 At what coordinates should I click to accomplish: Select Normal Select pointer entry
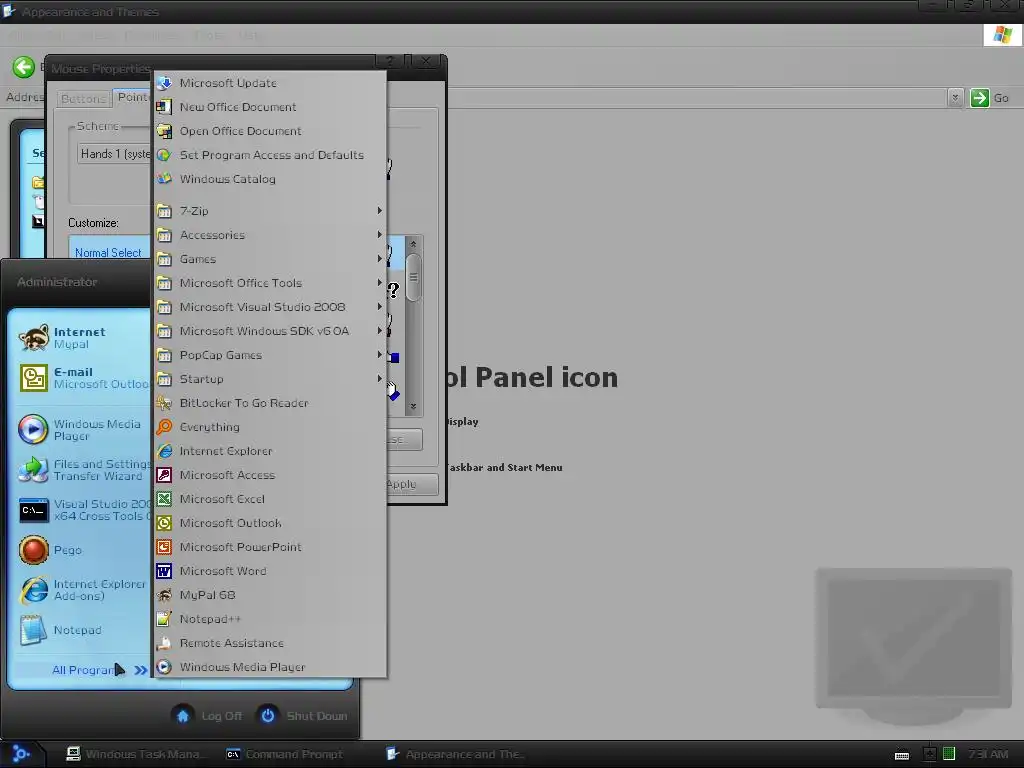click(108, 253)
